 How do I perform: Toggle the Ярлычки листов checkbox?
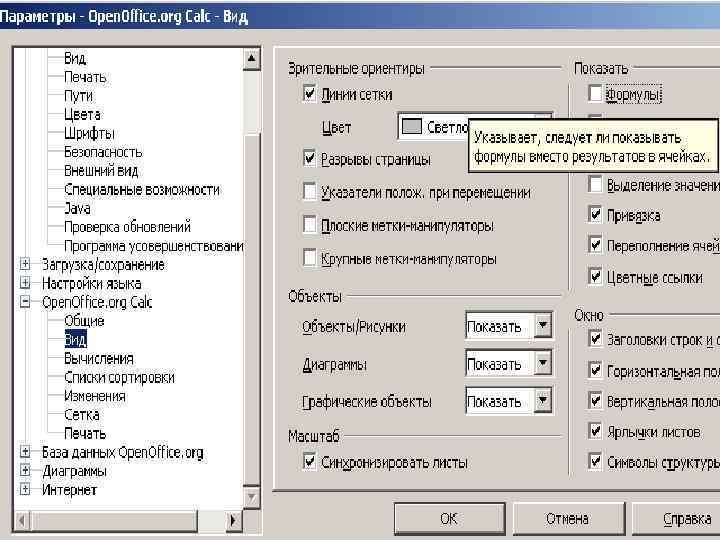[595, 431]
